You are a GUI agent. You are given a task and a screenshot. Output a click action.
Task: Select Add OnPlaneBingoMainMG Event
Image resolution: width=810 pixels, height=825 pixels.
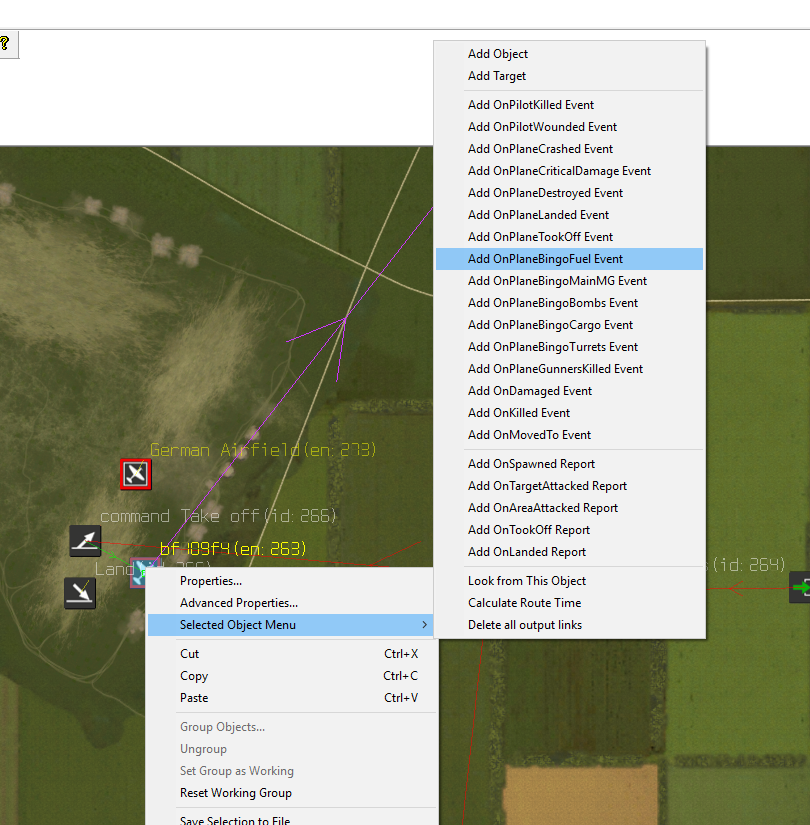(x=569, y=281)
